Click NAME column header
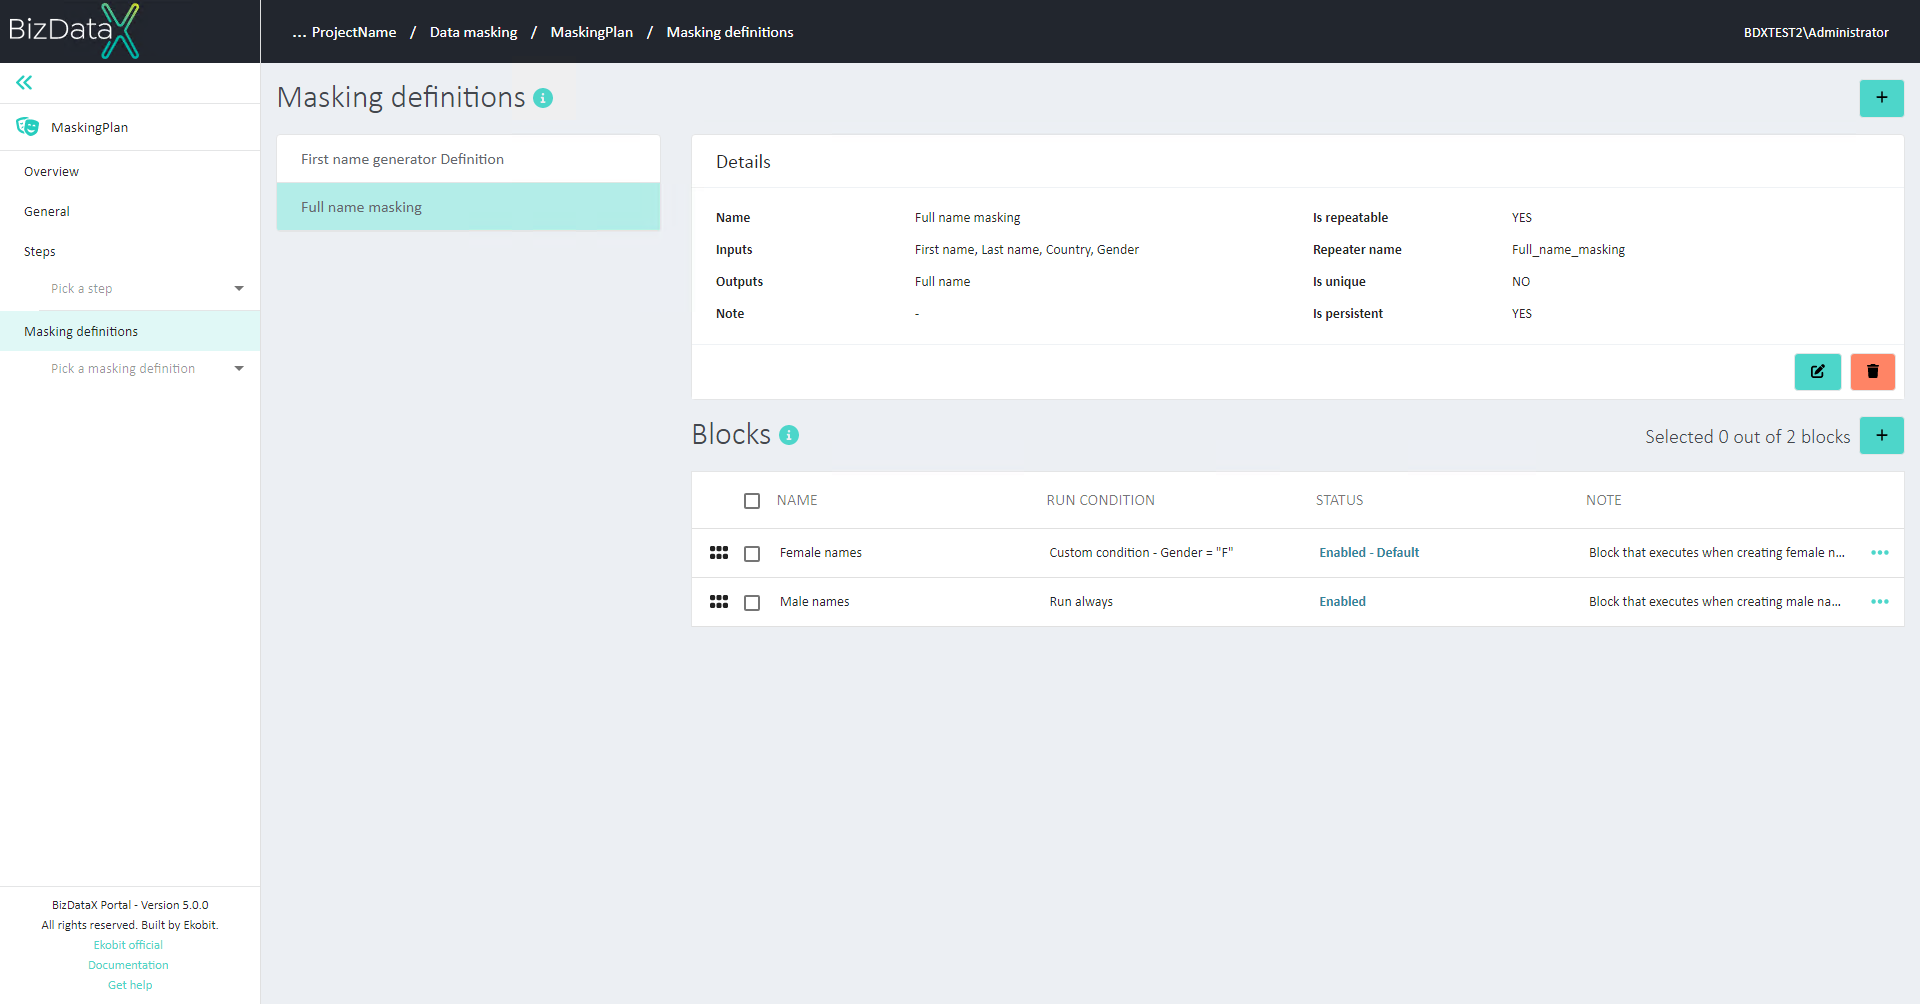This screenshot has height=1004, width=1920. pyautogui.click(x=797, y=501)
